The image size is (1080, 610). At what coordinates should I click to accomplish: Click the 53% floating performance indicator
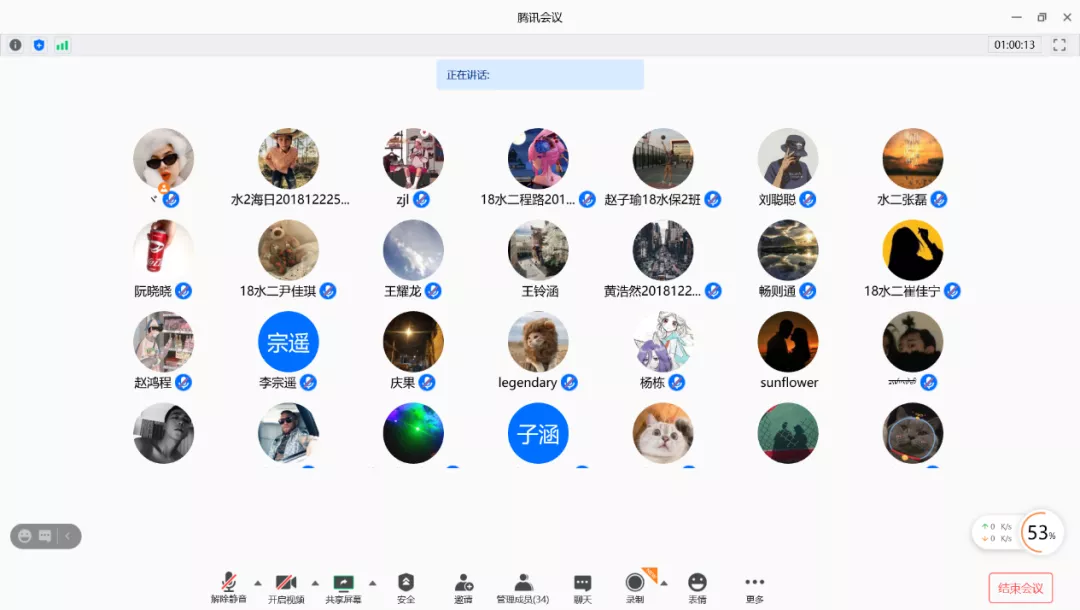1041,533
